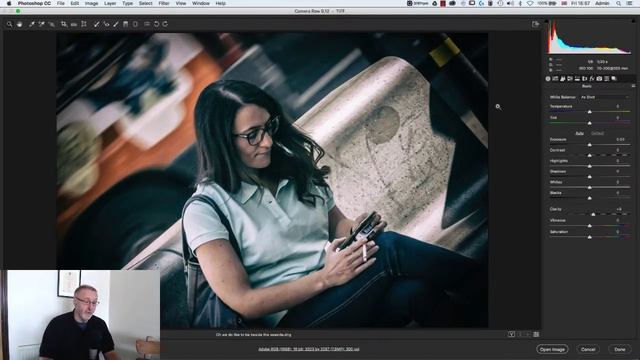Open the Image menu
Image resolution: width=640 pixels, height=360 pixels.
pyautogui.click(x=91, y=3)
